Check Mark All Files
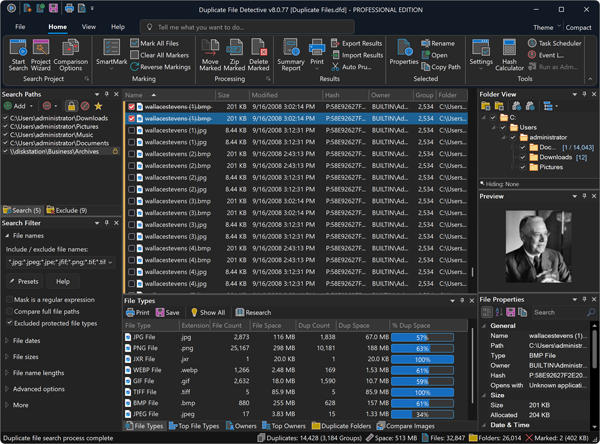This screenshot has height=444, width=600. 134,43
